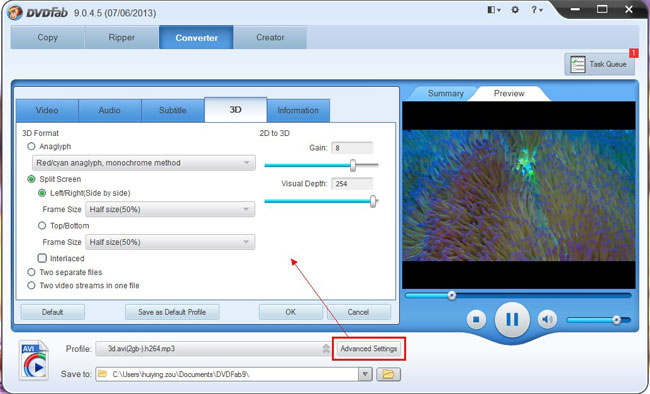Open the skin layout menu icon

[494, 10]
